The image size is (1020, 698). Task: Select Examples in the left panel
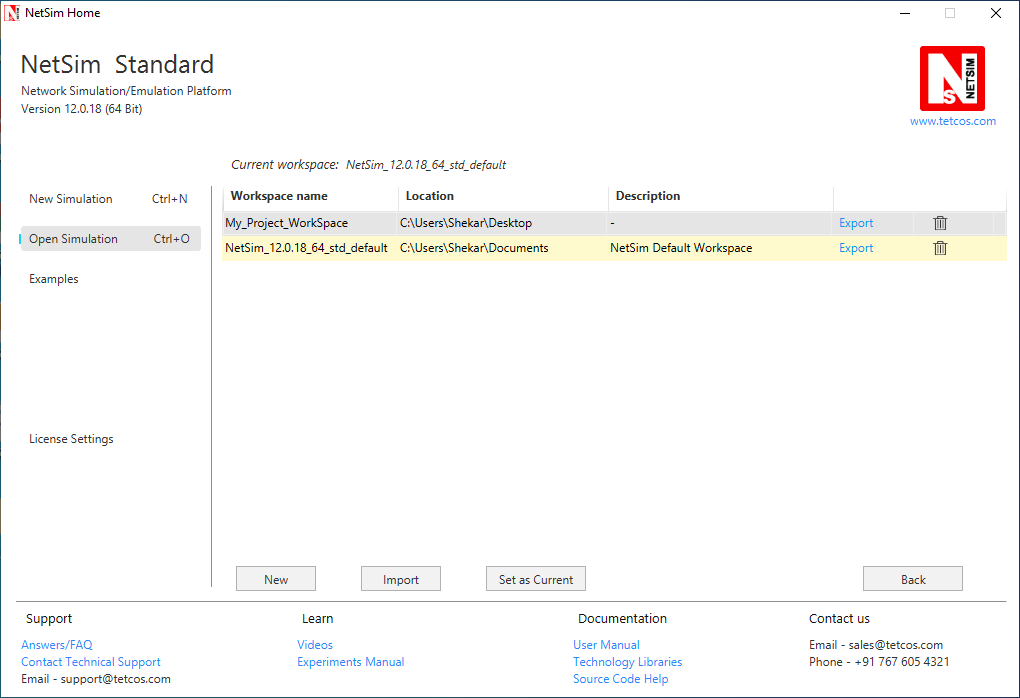click(53, 278)
